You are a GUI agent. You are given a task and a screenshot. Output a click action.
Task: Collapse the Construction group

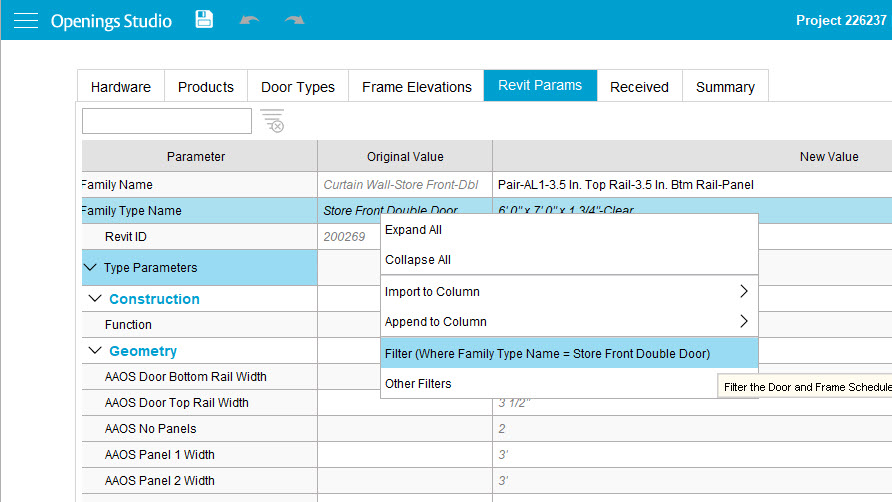coord(96,299)
